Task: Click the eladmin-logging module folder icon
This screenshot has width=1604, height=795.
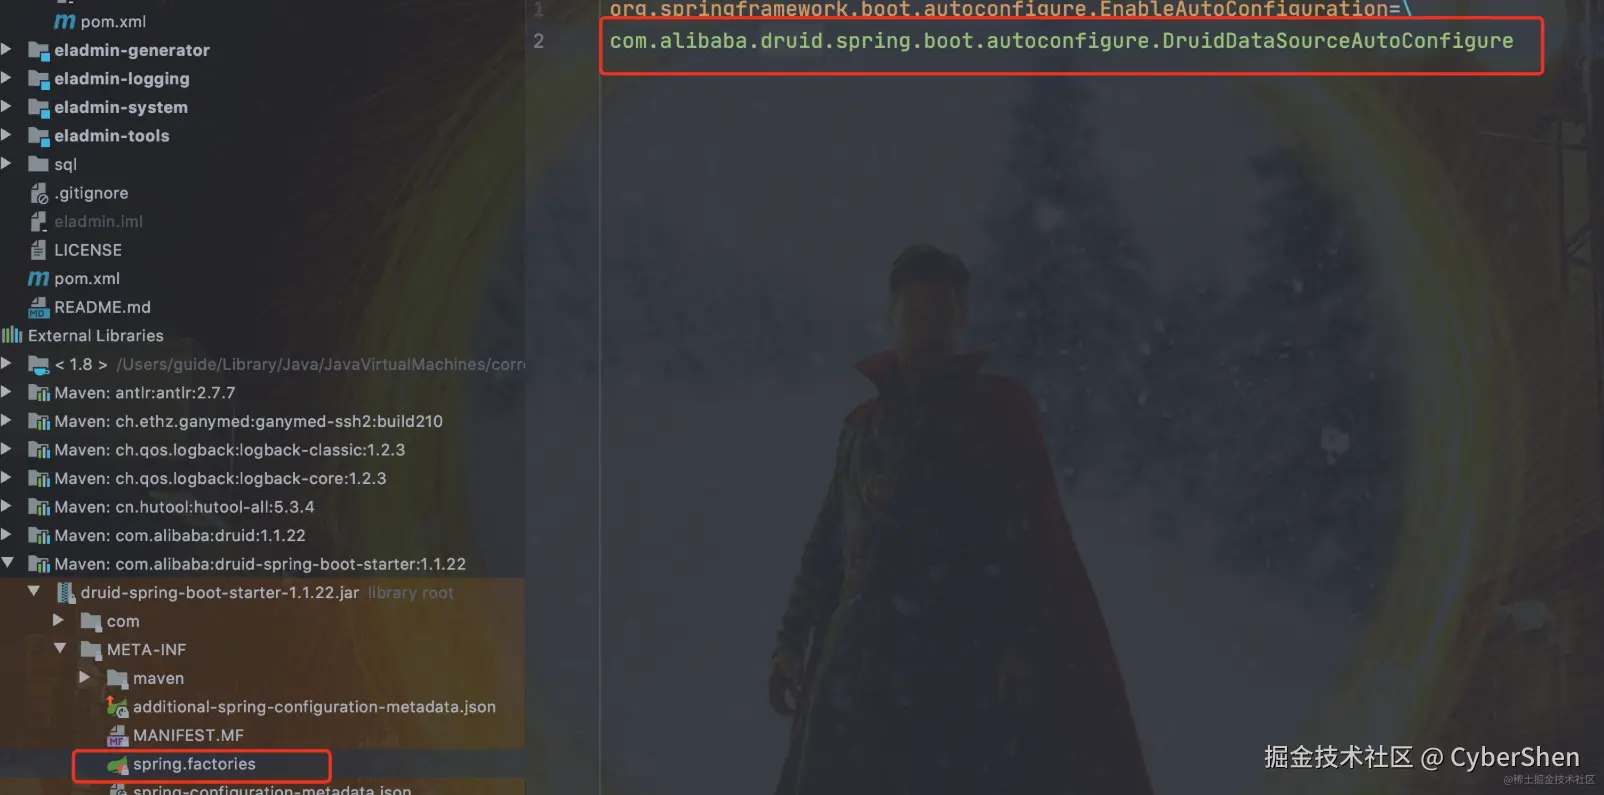Action: click(39, 79)
